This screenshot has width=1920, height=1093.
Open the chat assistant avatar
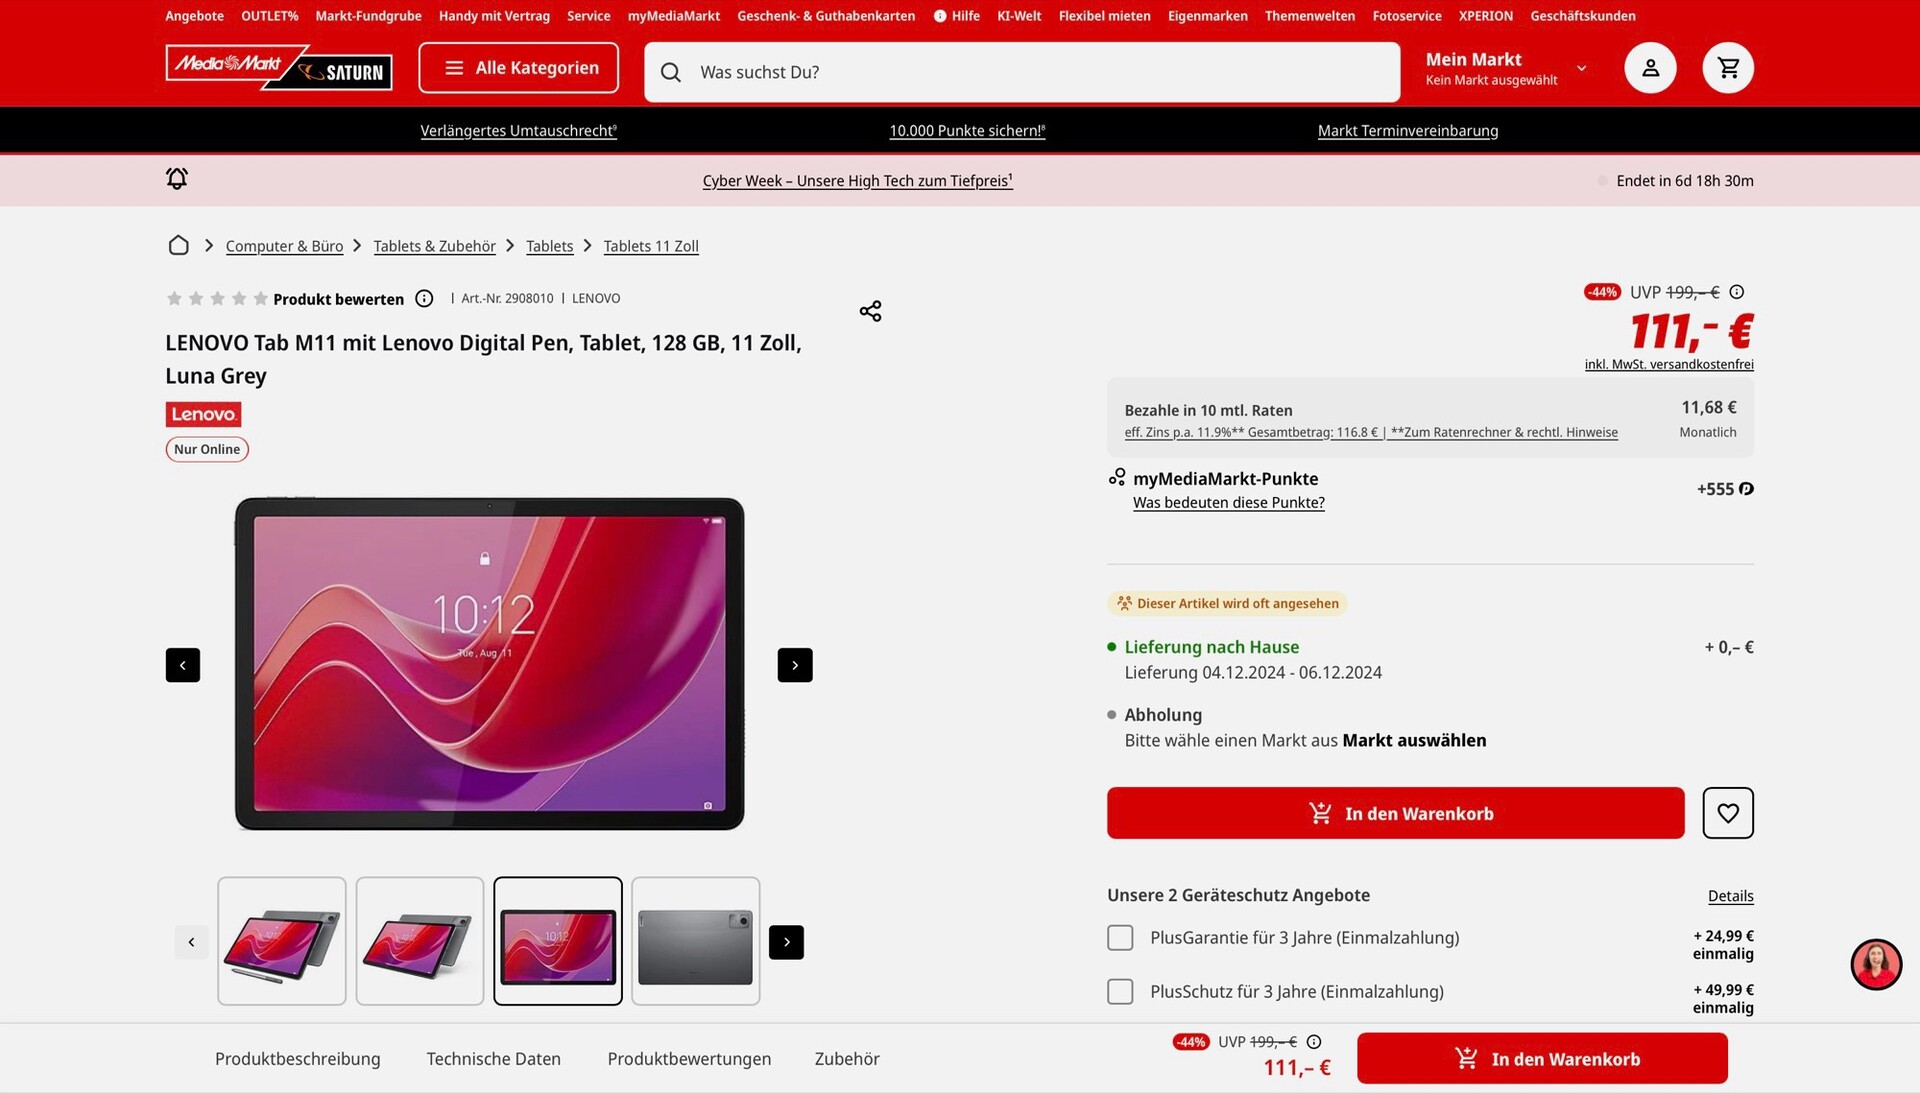1876,964
